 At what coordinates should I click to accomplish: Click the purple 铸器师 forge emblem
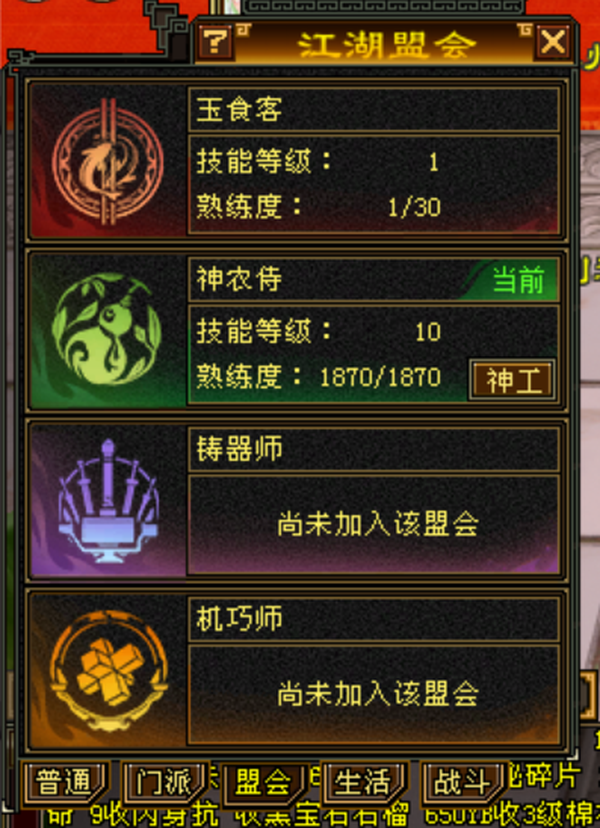point(108,501)
